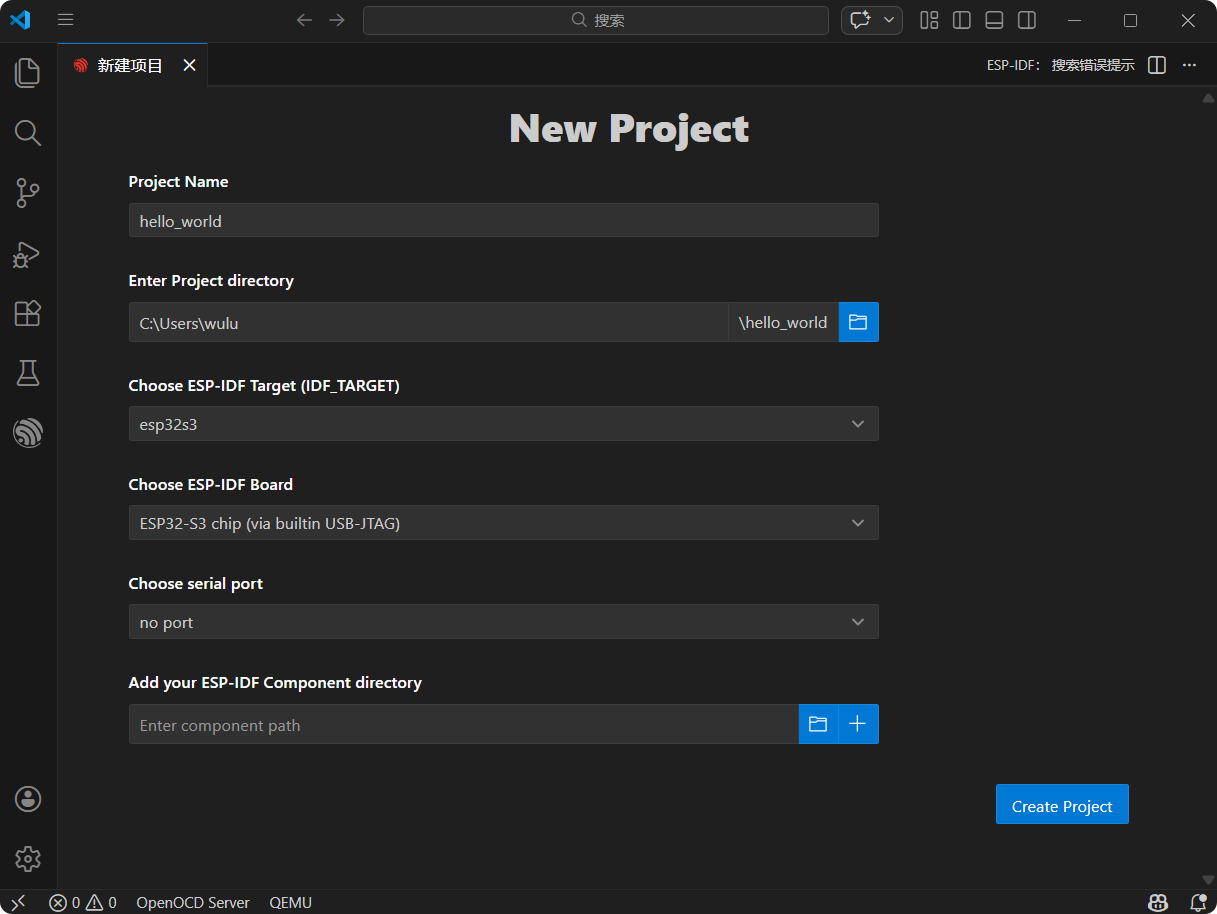
Task: Open the Source Control view
Action: click(28, 193)
